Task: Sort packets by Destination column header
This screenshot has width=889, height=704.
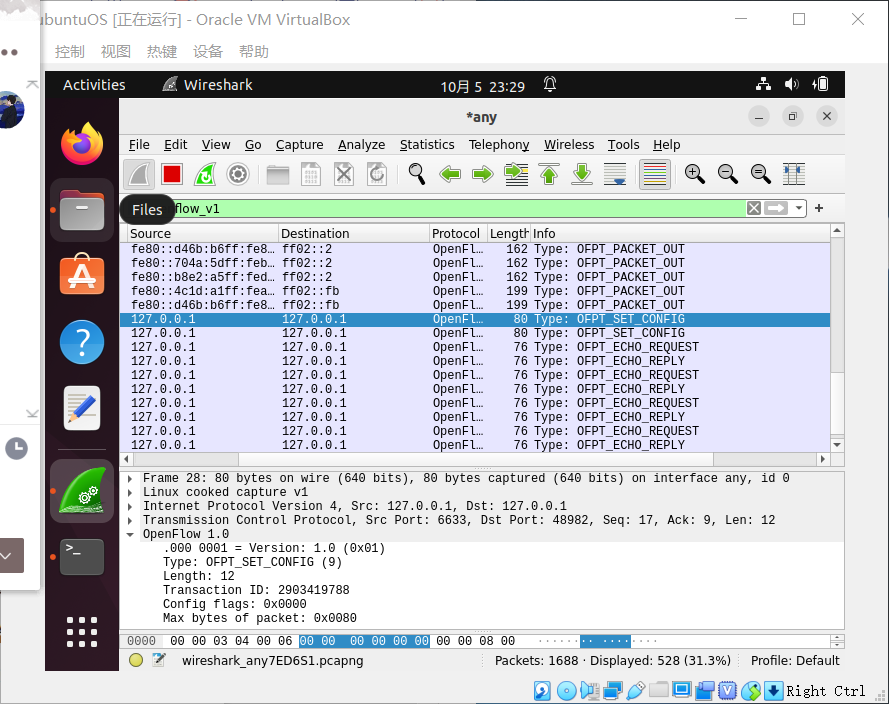Action: coord(354,234)
